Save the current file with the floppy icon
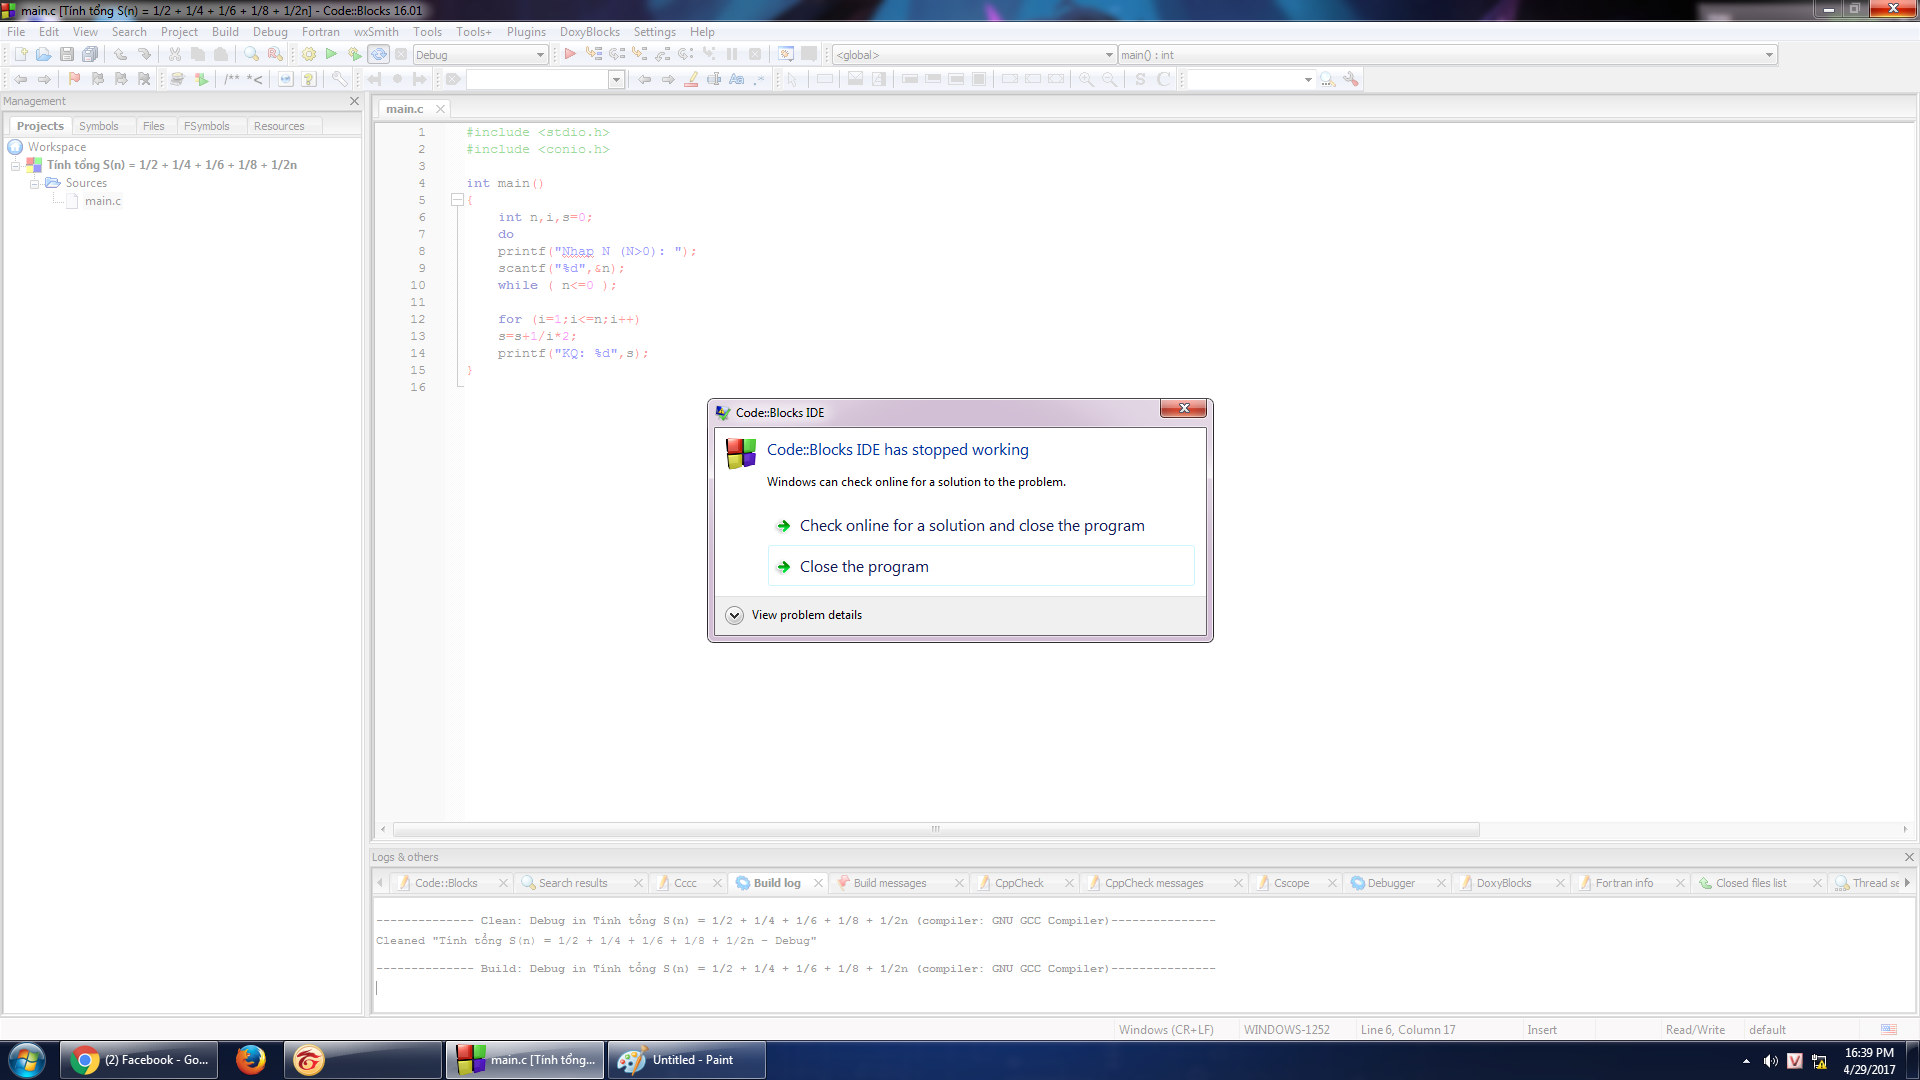Viewport: 1920px width, 1080px height. pyautogui.click(x=66, y=54)
